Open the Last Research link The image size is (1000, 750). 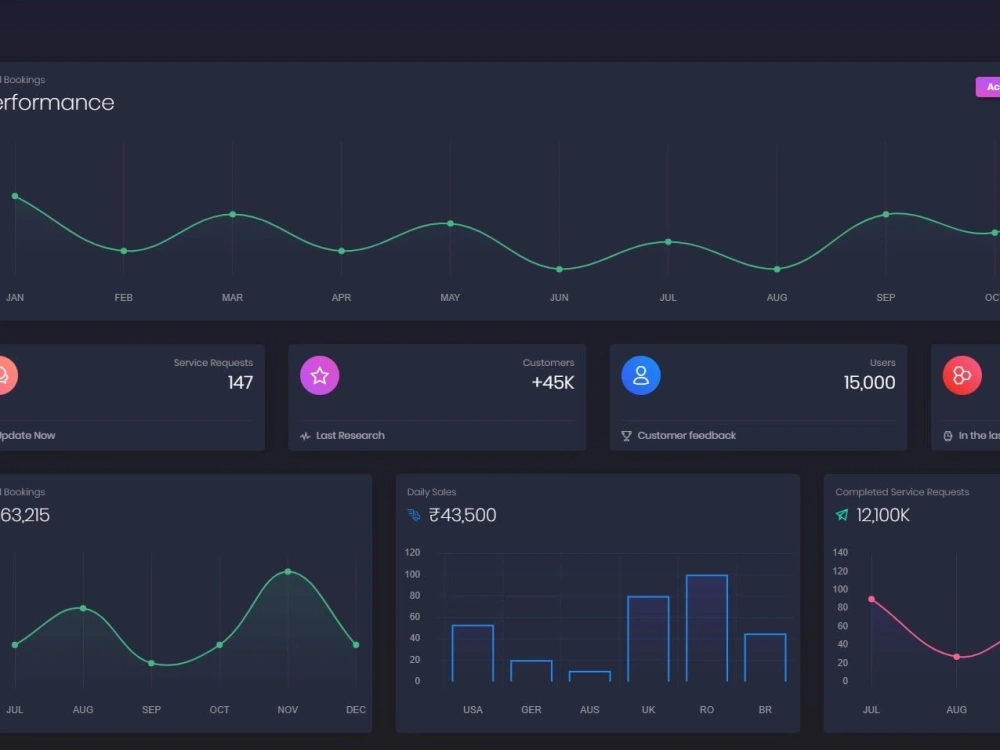point(350,436)
